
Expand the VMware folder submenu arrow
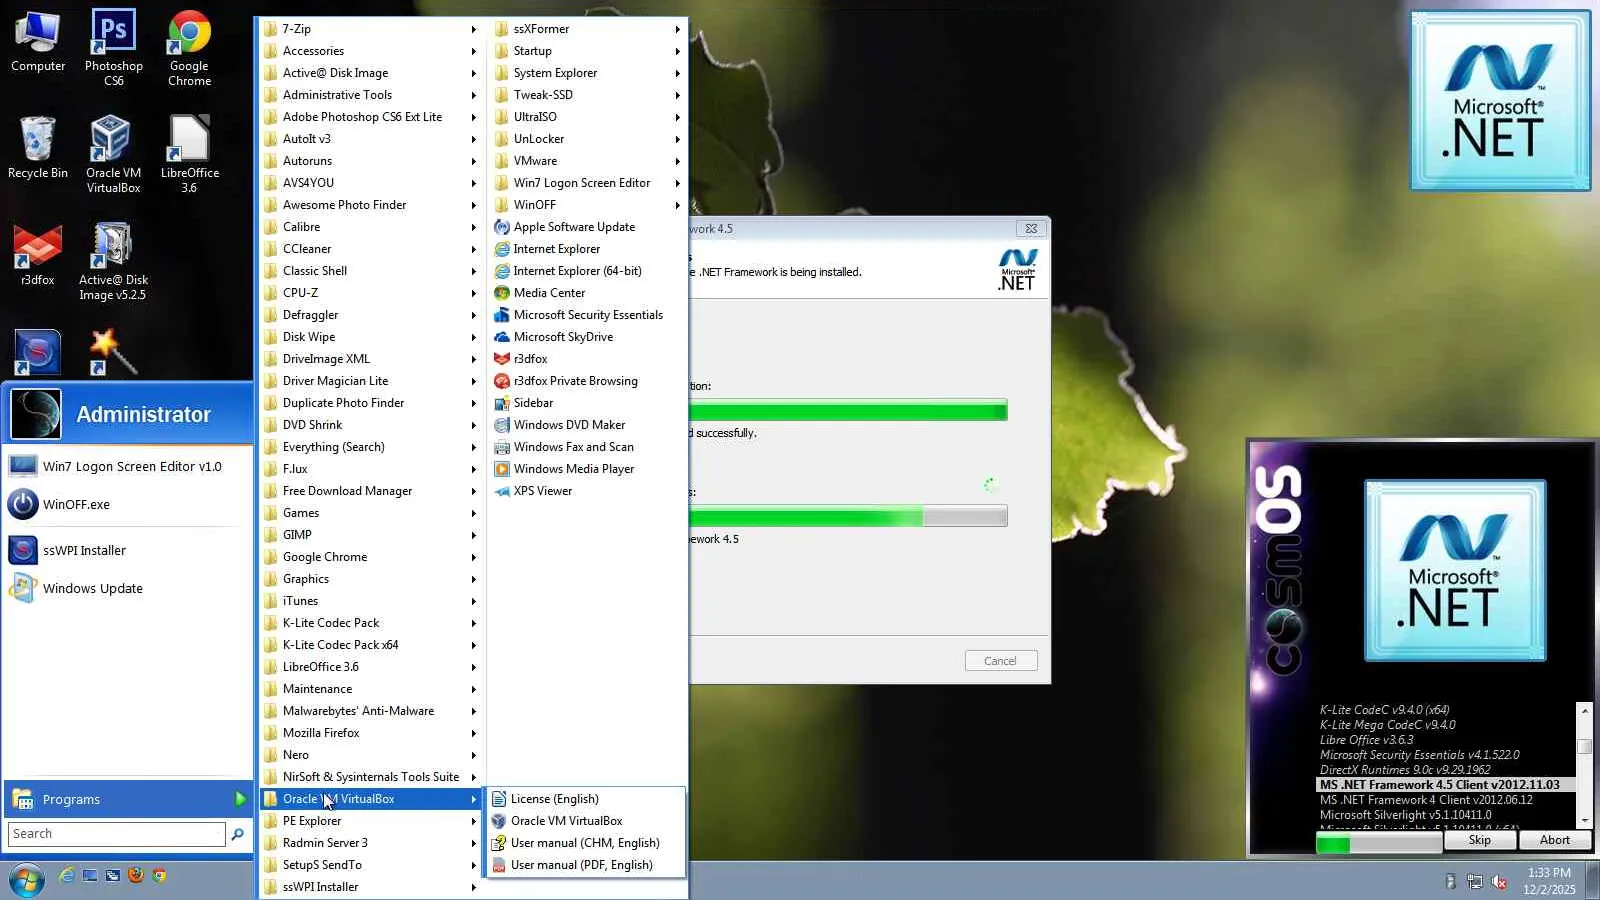[677, 161]
